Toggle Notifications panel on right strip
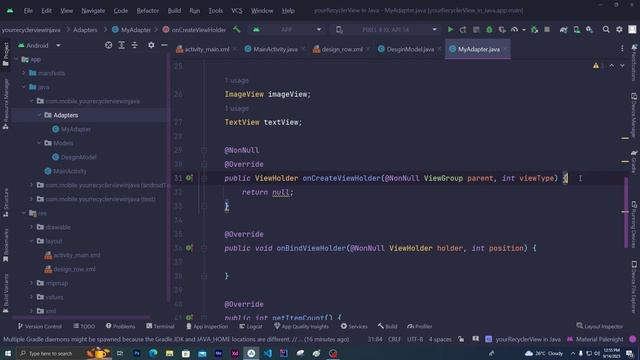The image size is (640, 360). tap(634, 62)
